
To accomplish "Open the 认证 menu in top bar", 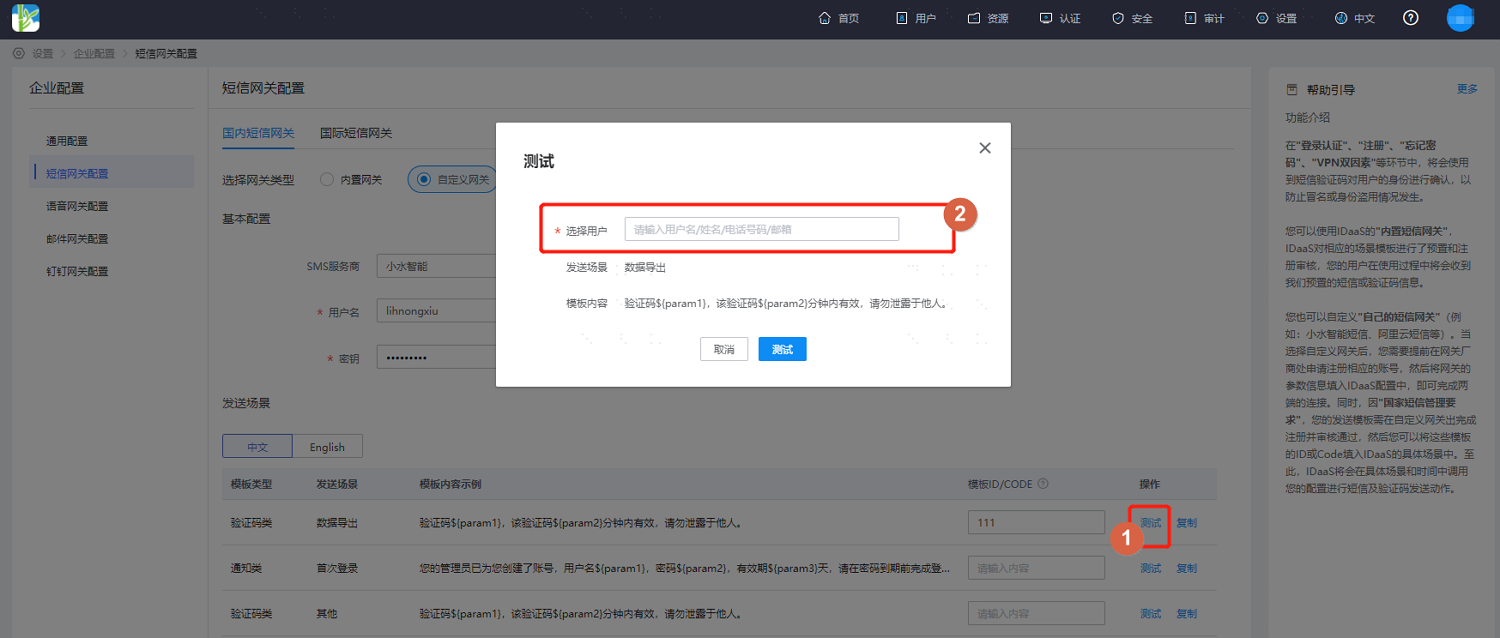I will [x=1060, y=18].
